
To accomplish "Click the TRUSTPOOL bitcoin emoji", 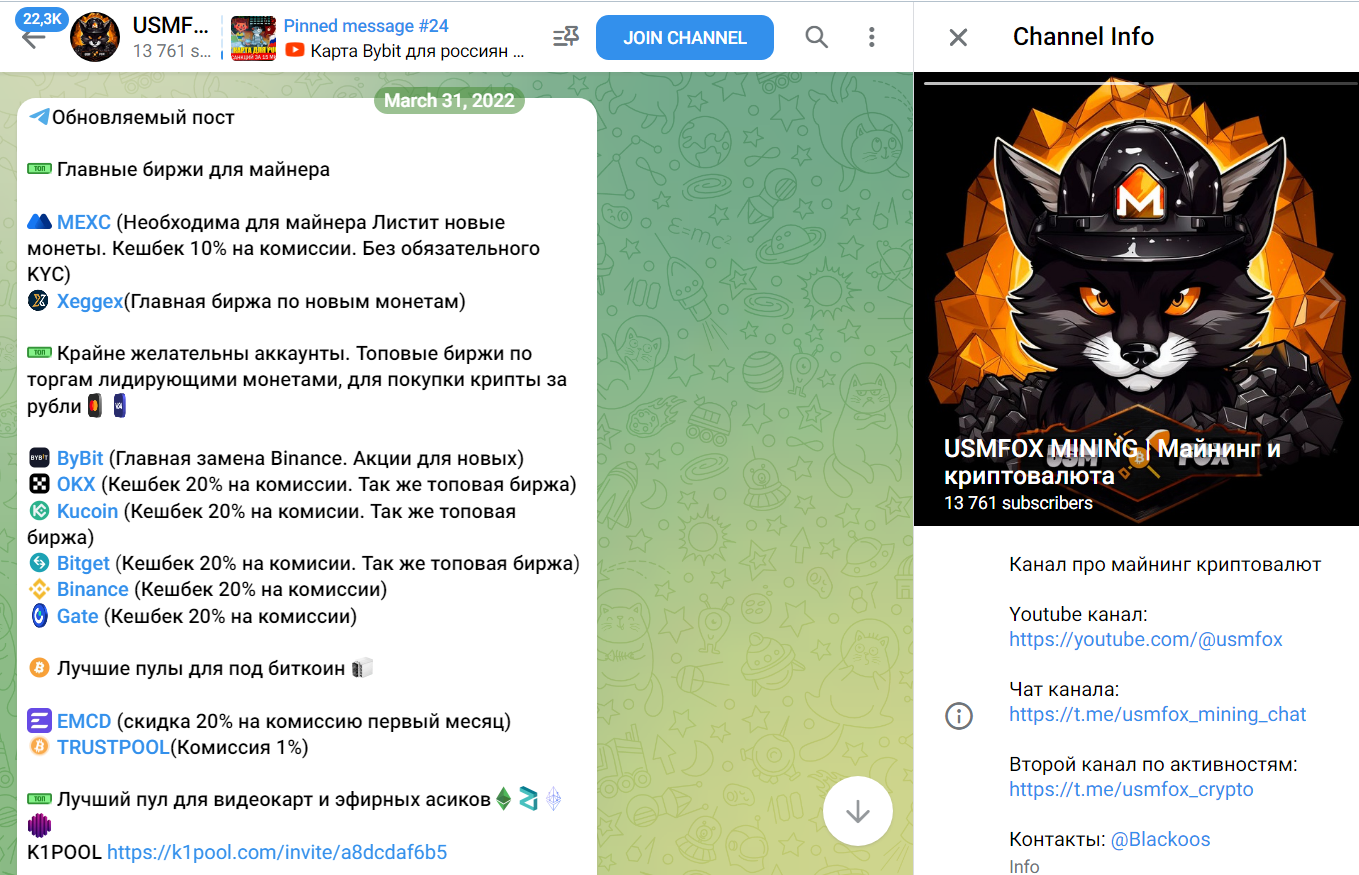I will [39, 747].
